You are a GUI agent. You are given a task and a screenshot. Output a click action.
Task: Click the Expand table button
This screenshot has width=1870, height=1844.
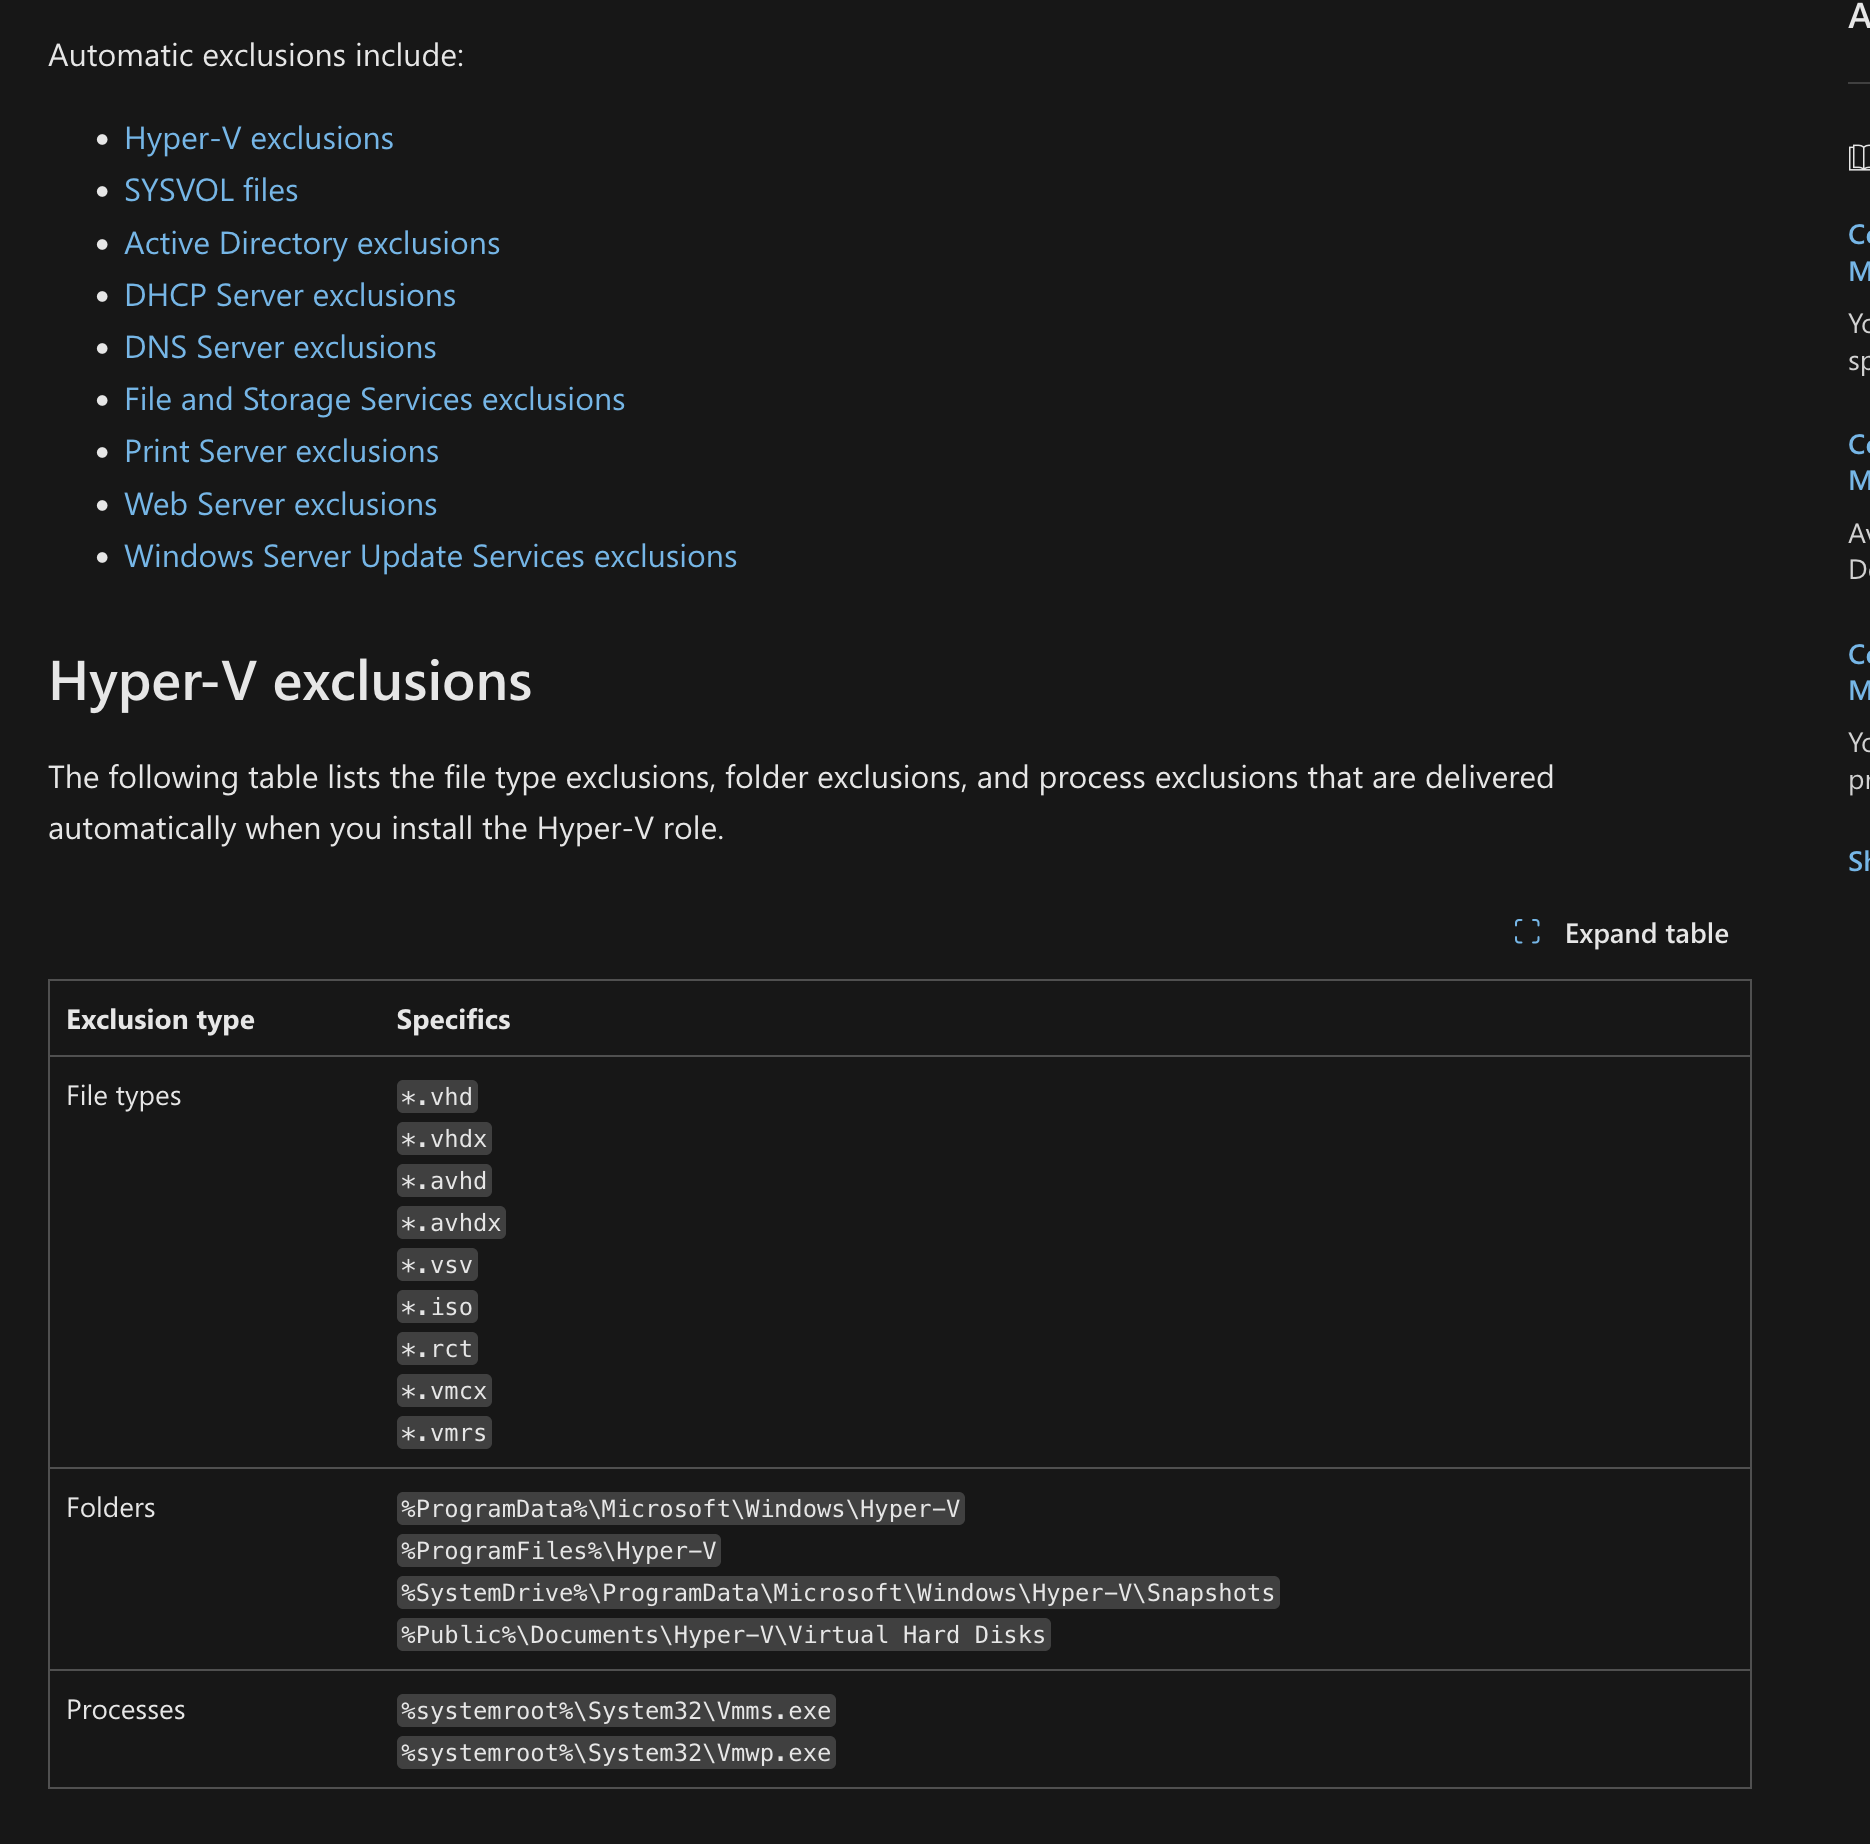click(1622, 933)
